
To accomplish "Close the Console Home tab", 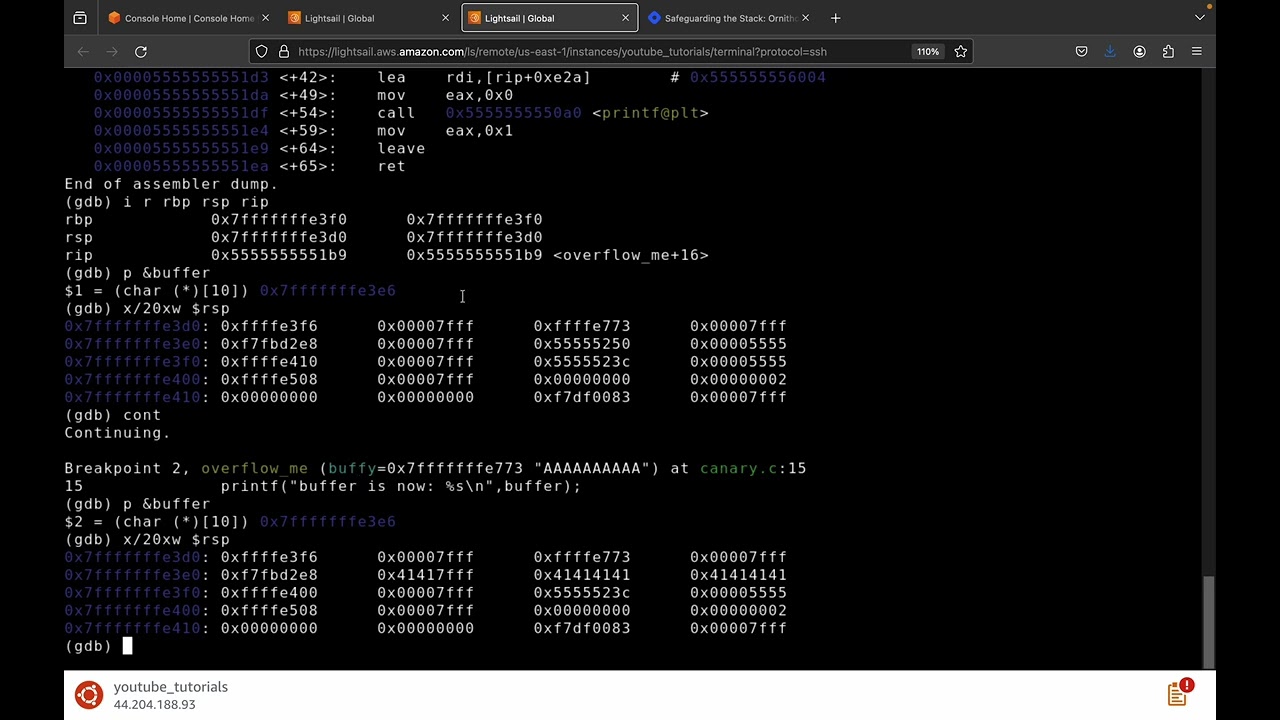I will click(x=264, y=18).
